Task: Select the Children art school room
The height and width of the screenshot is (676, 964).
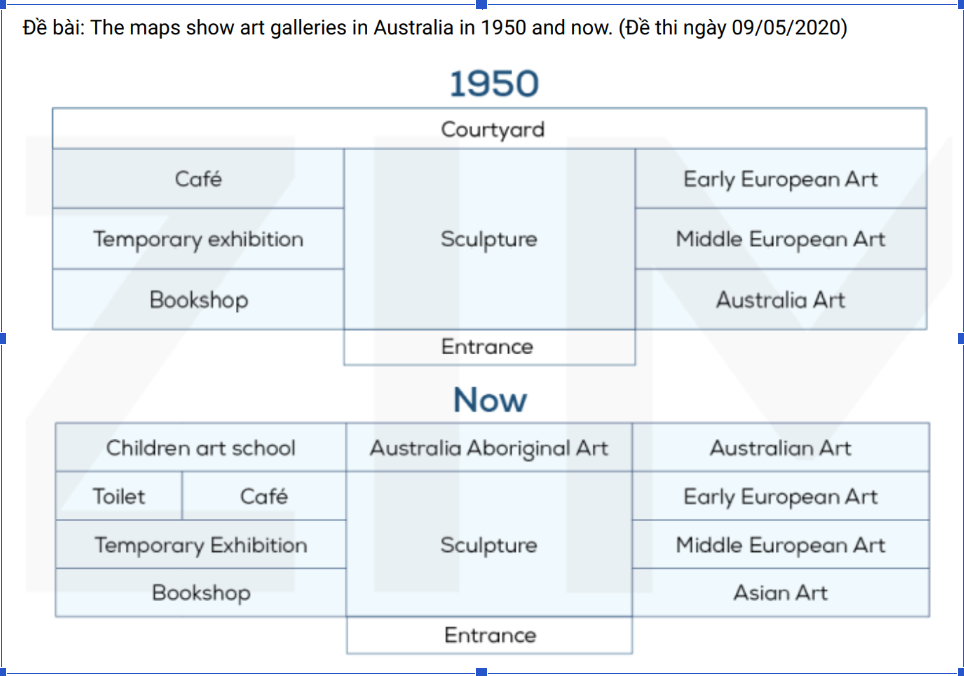Action: tap(201, 447)
